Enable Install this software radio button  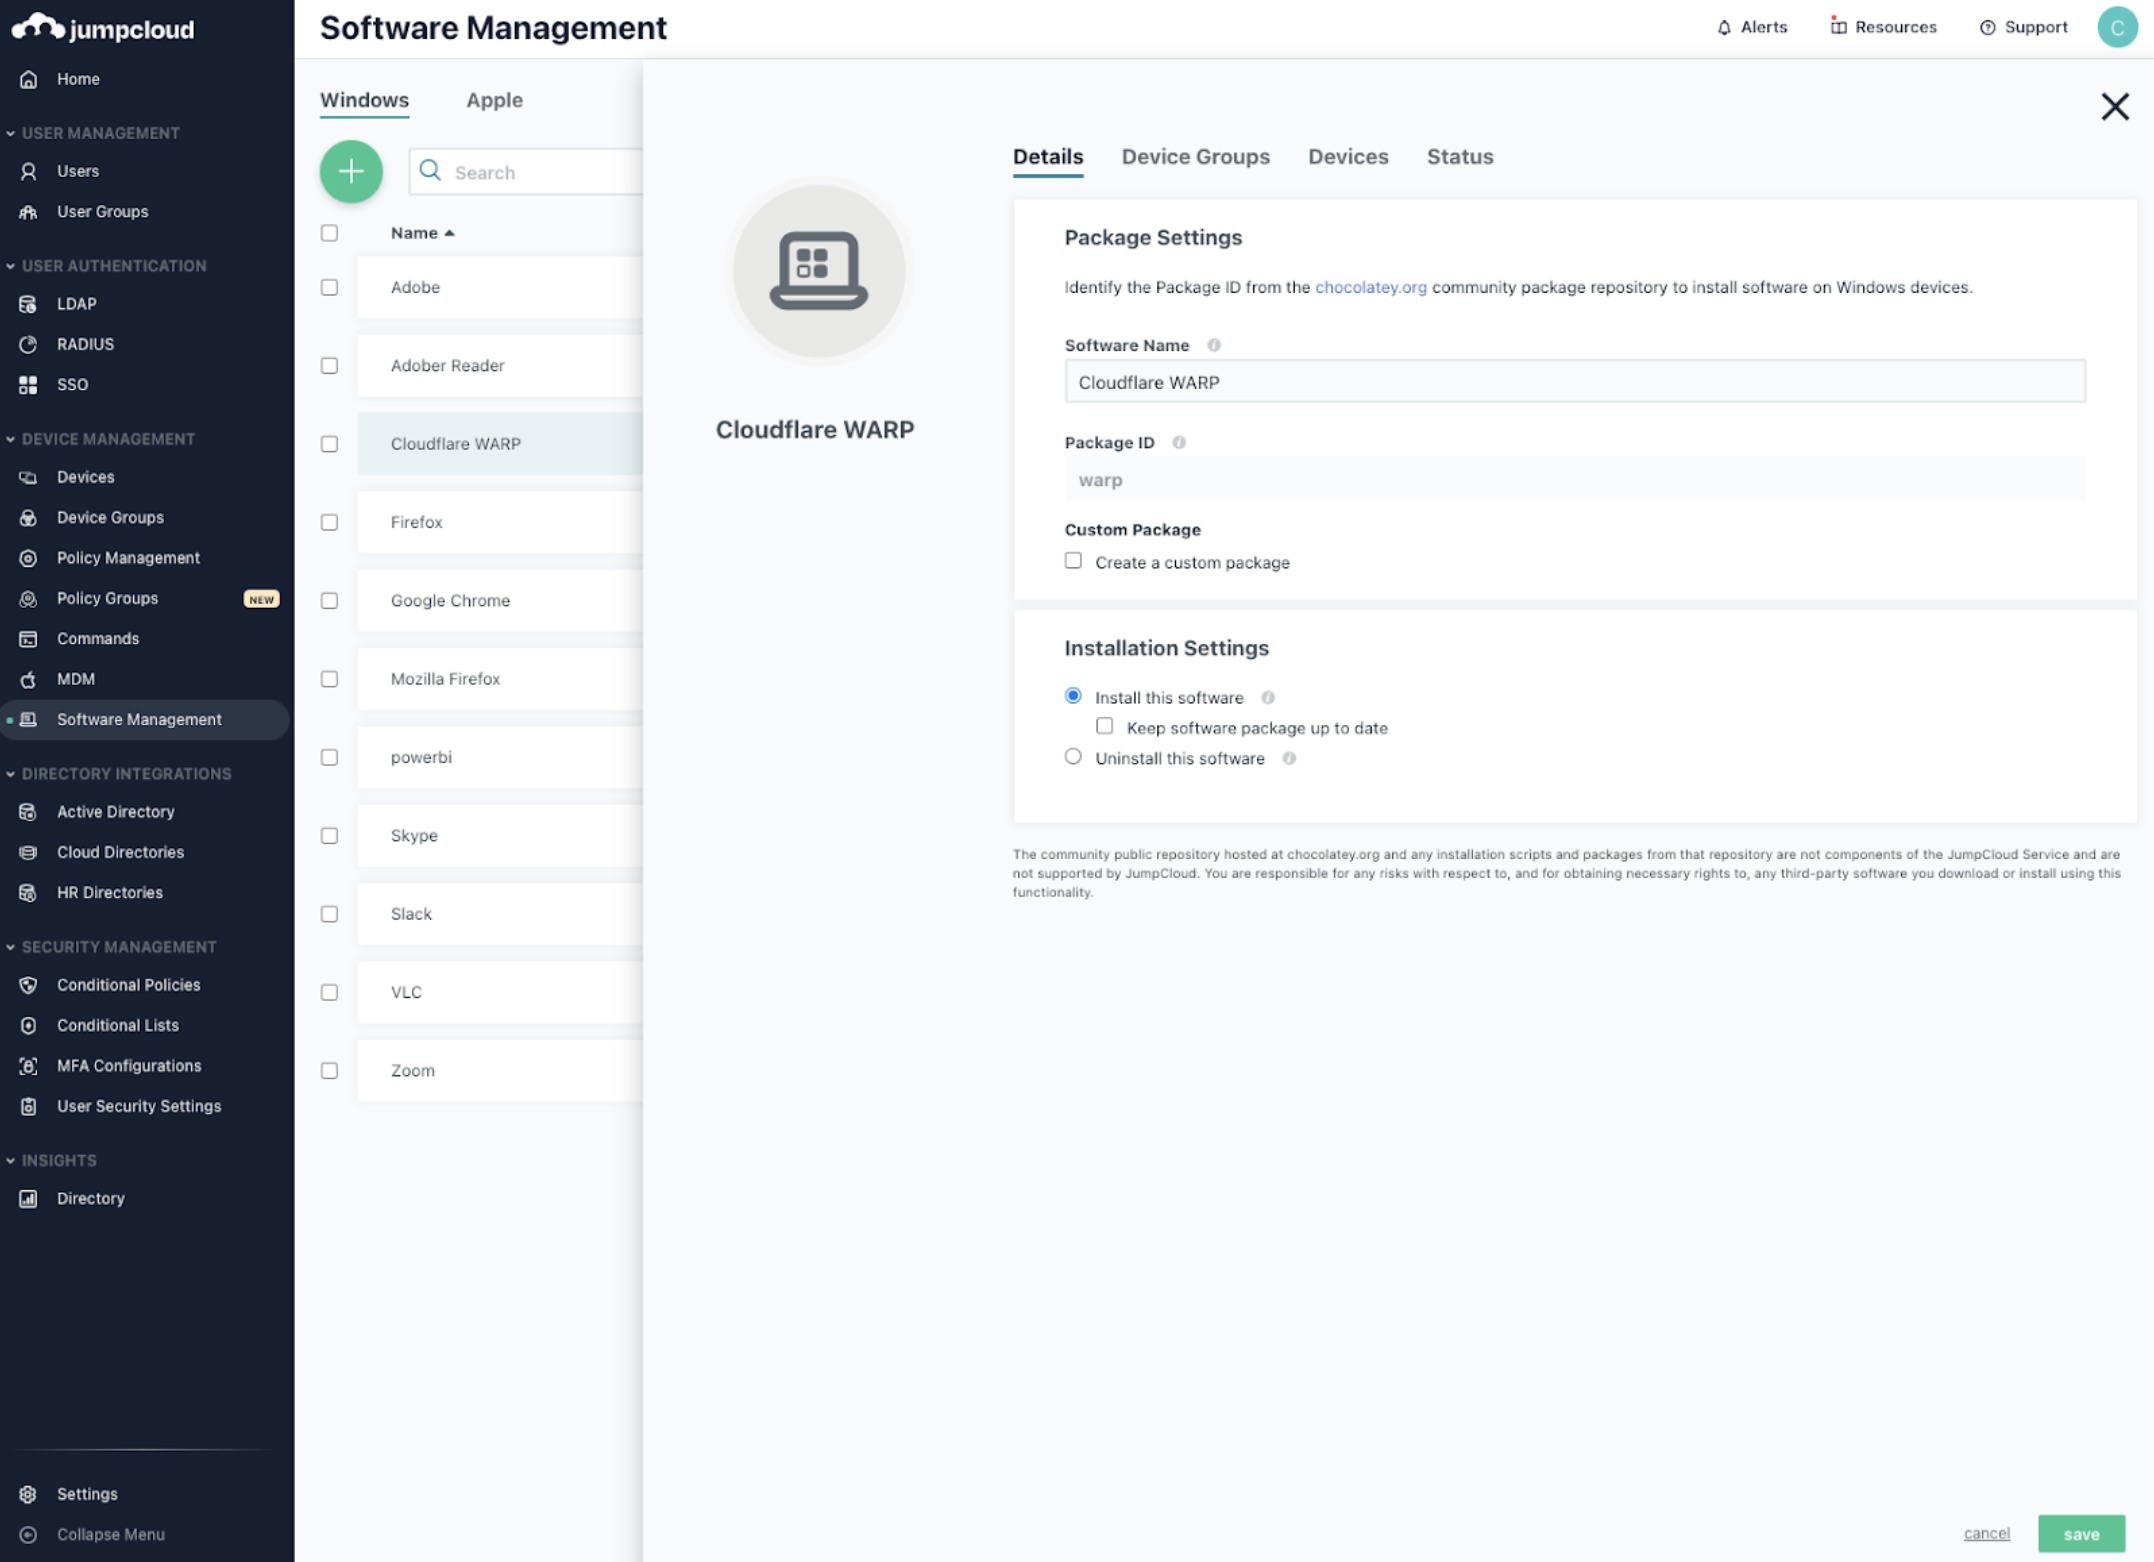[x=1072, y=696]
